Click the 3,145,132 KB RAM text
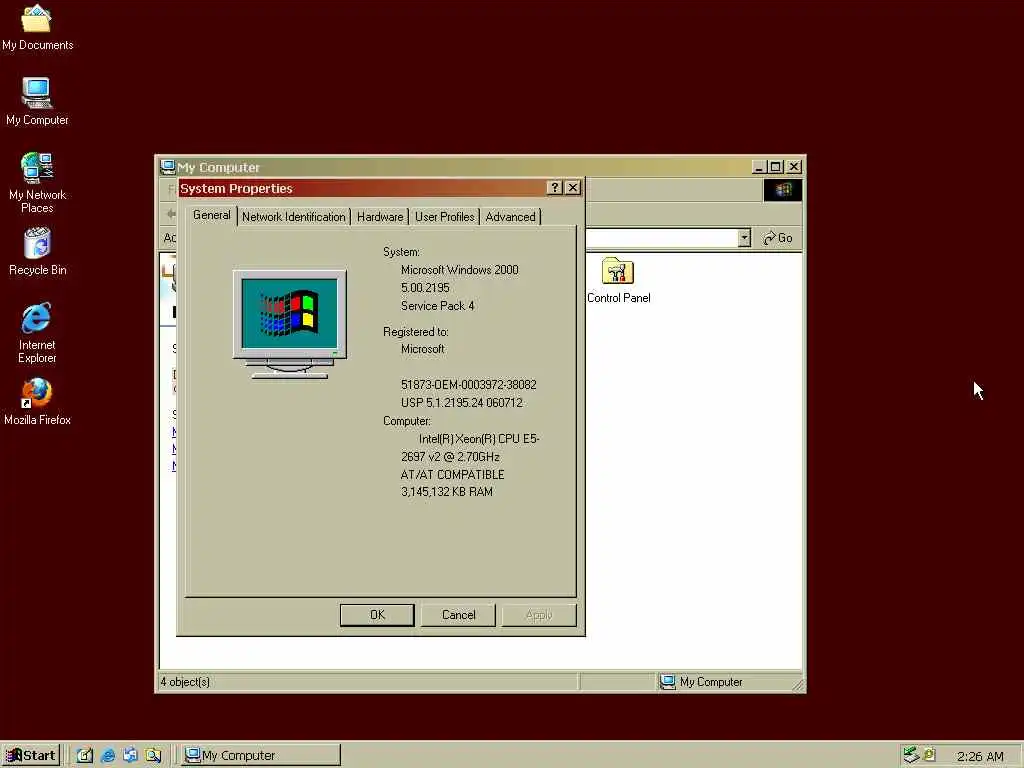The height and width of the screenshot is (768, 1024). click(447, 492)
